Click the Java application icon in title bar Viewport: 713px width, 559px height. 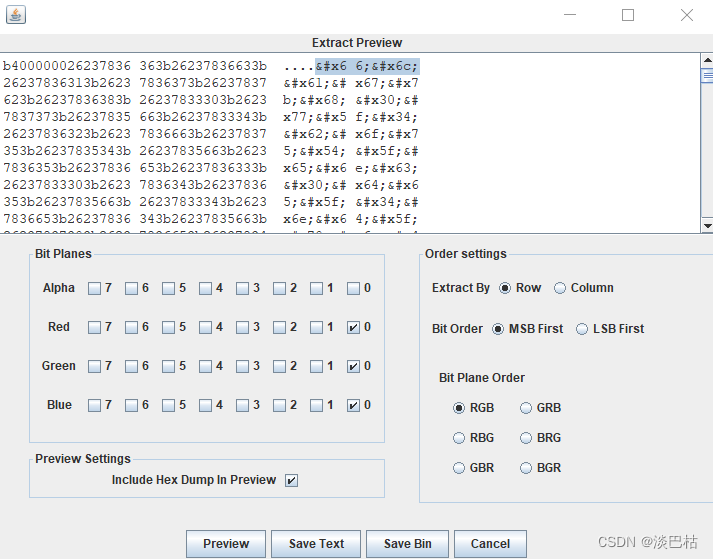(16, 15)
